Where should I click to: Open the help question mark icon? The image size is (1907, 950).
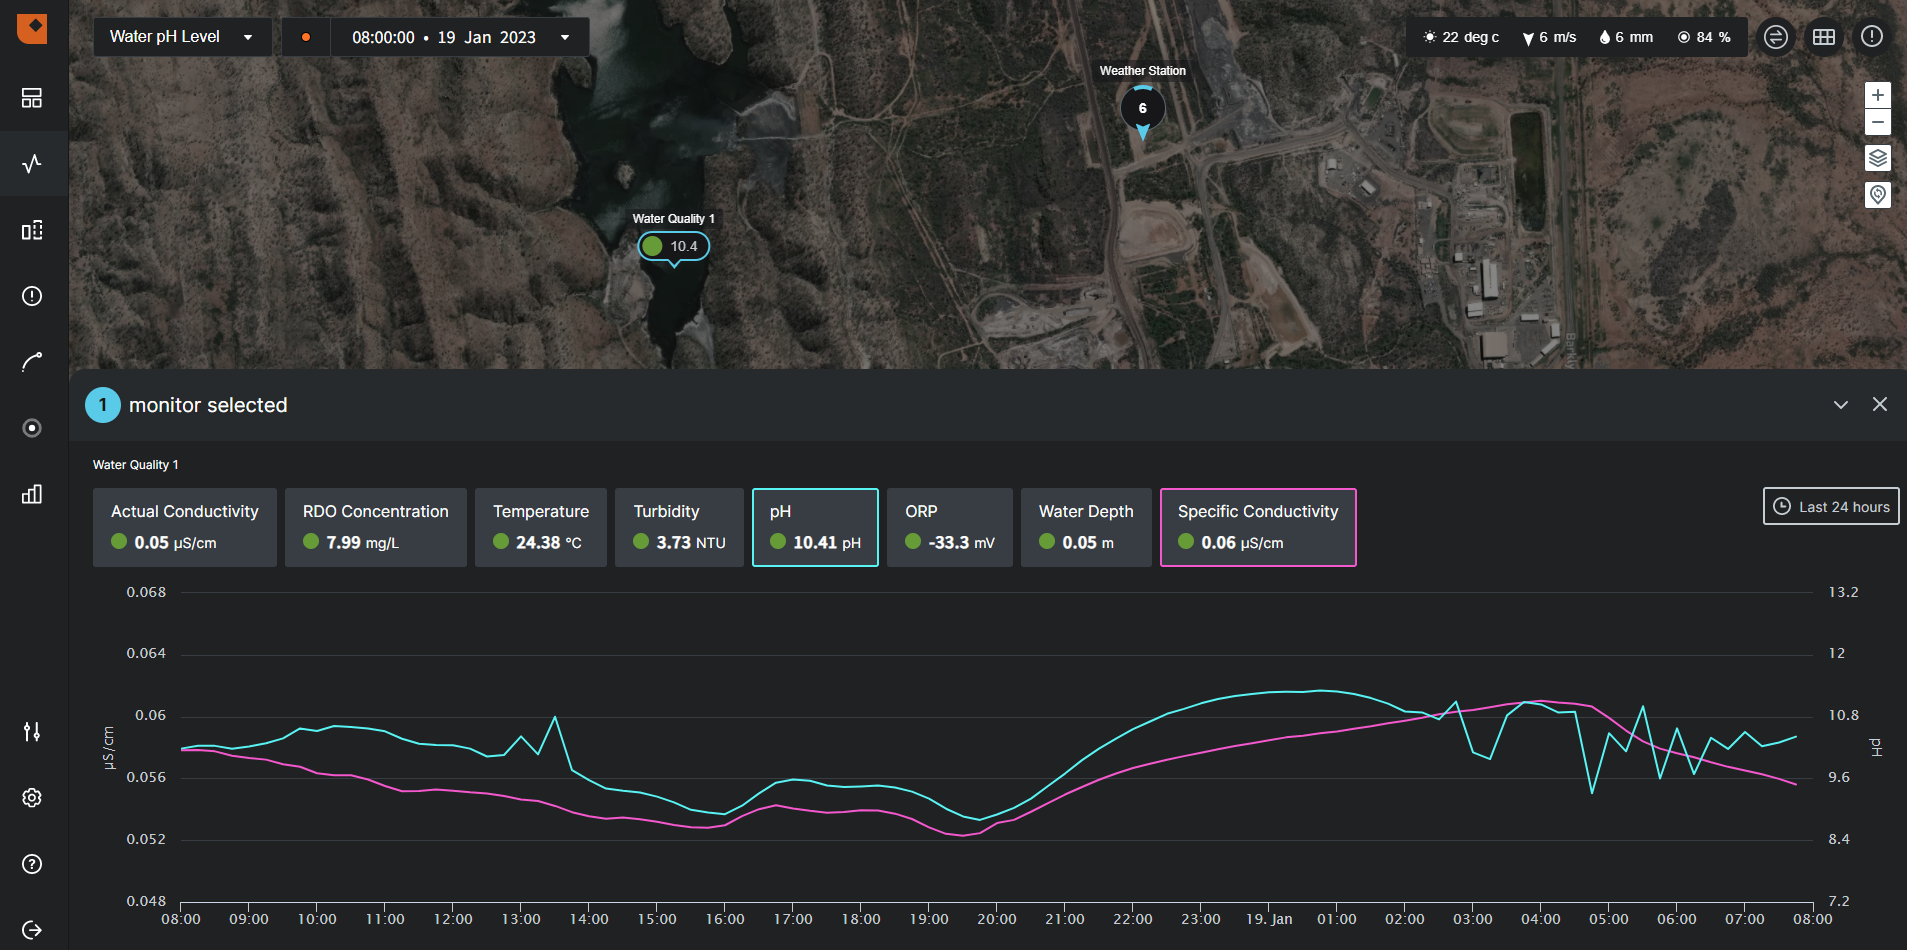31,864
